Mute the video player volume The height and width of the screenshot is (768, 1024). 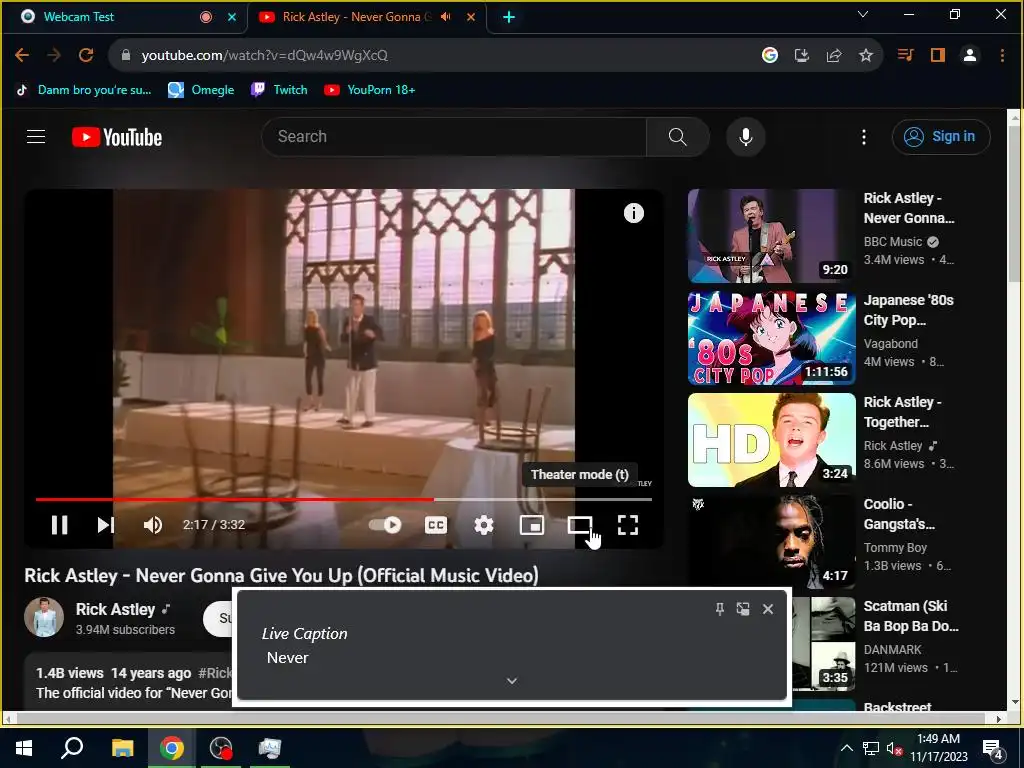[x=153, y=525]
